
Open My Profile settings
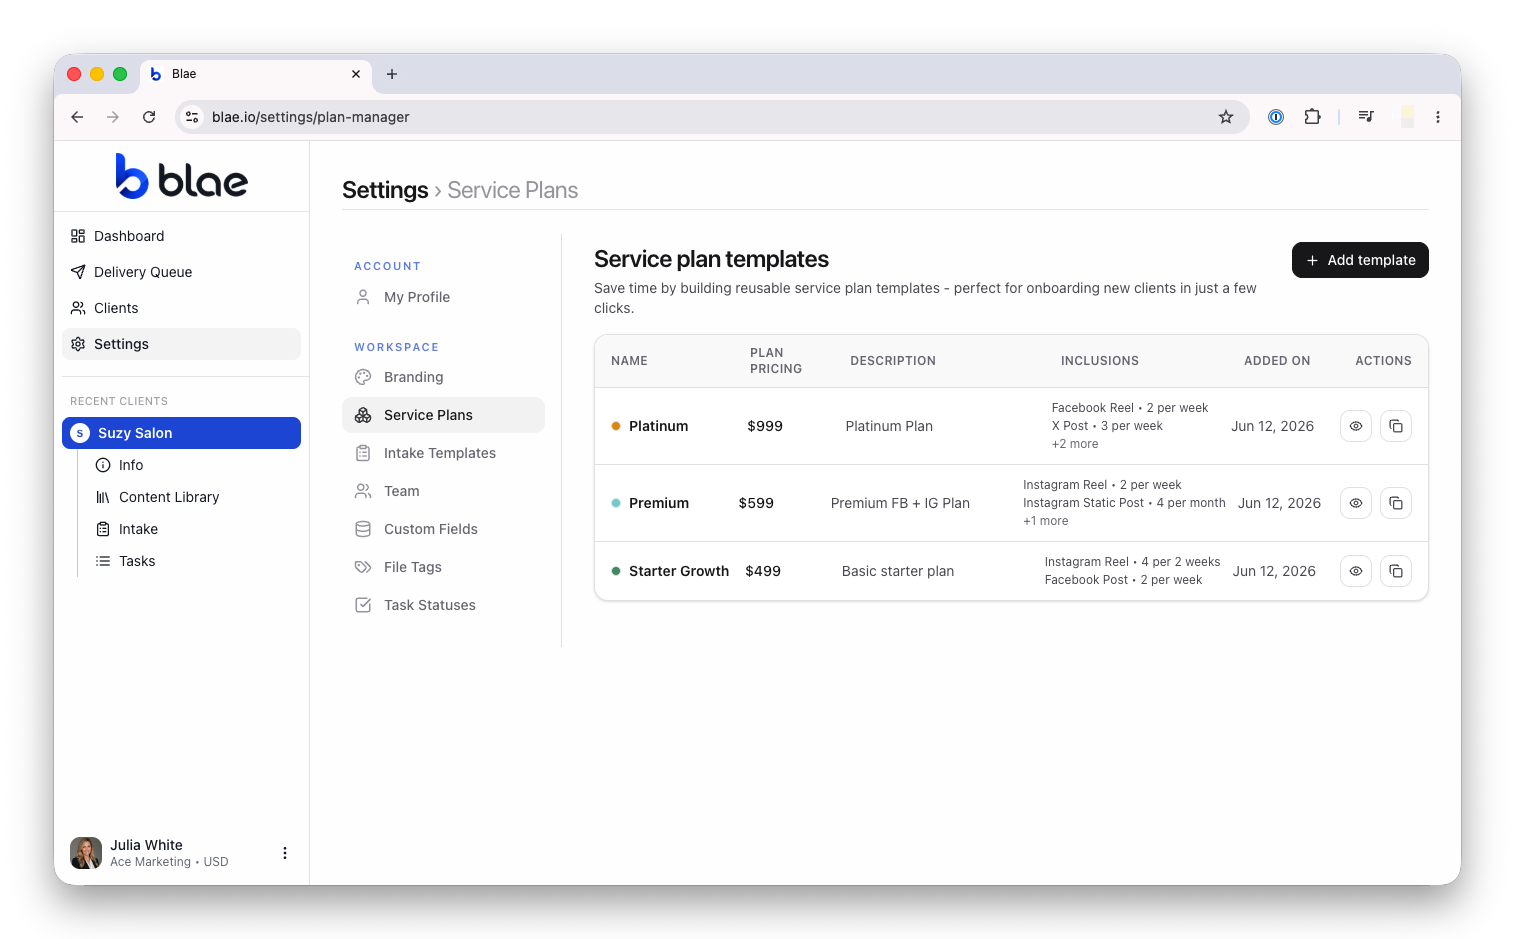[443, 297]
